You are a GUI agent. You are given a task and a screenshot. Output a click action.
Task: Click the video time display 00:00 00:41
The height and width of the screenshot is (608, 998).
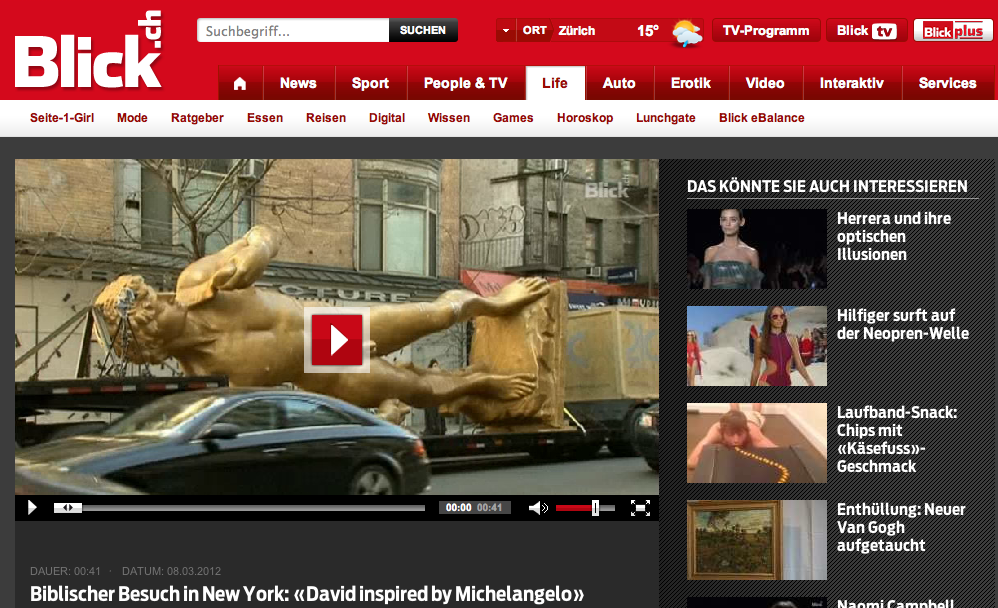coord(474,507)
